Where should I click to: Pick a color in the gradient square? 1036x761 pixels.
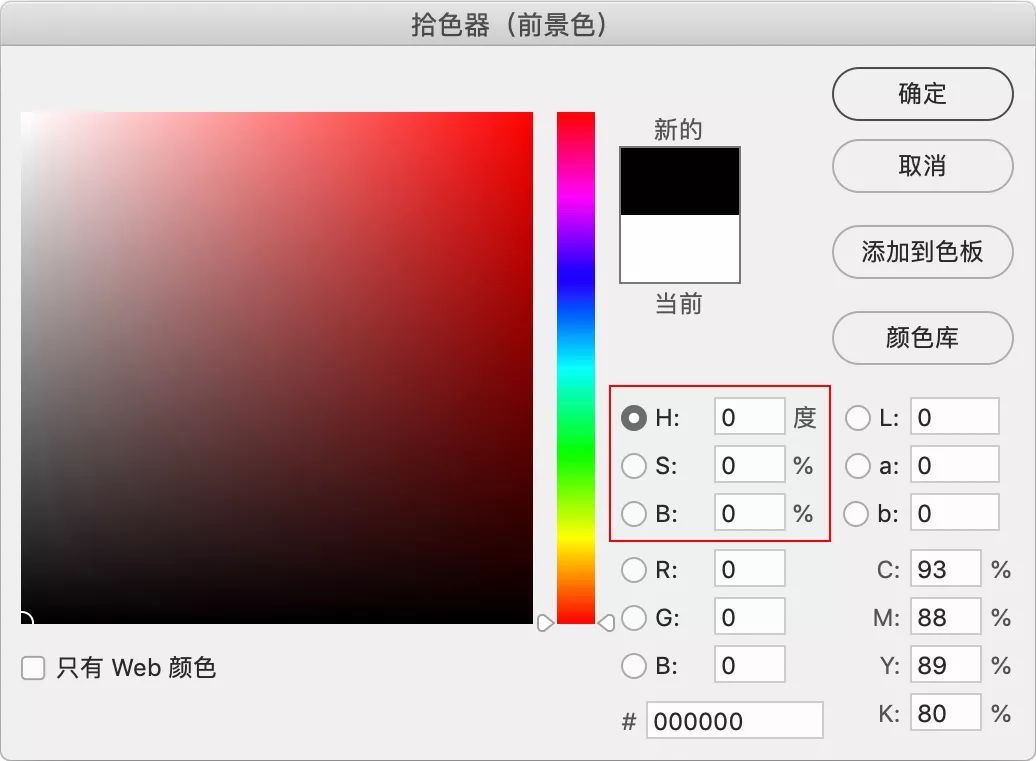coord(277,370)
